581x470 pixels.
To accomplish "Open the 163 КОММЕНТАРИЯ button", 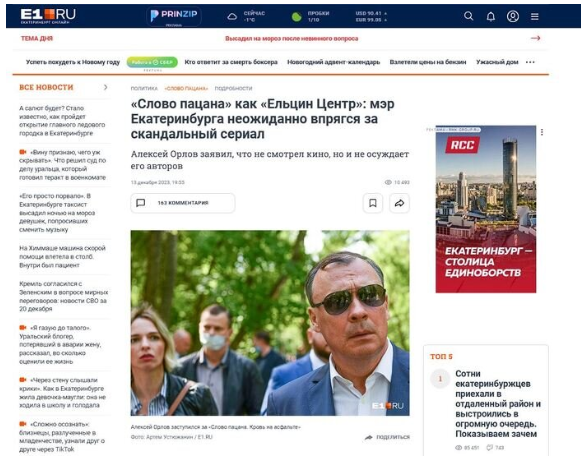I will [183, 203].
